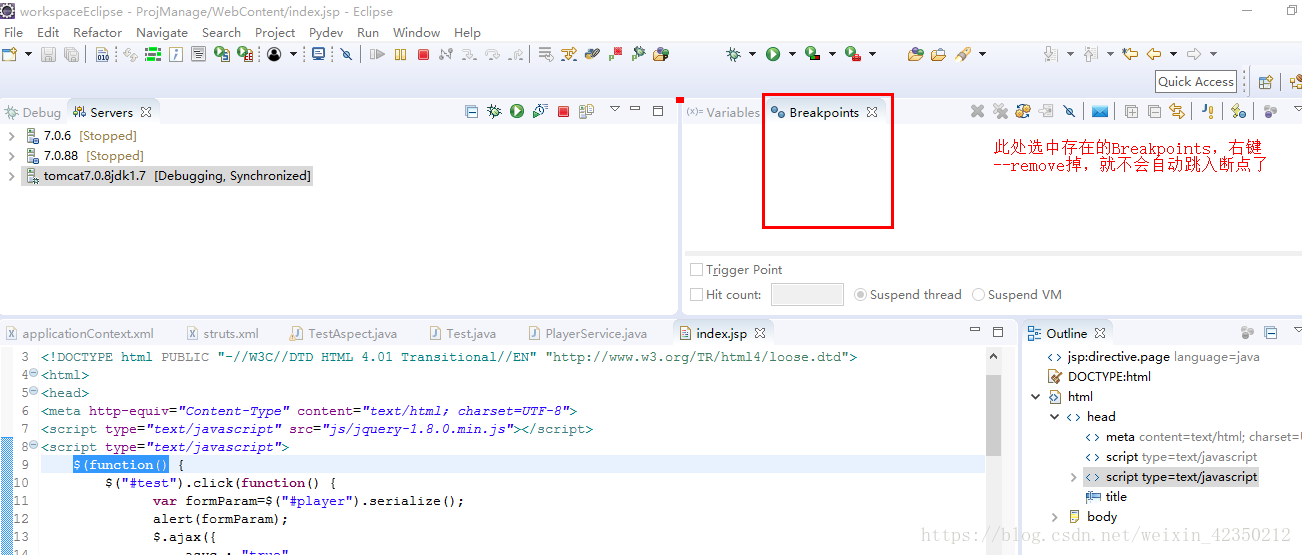Open the Servers view menu triangle
This screenshot has height=555, width=1302.
pyautogui.click(x=614, y=109)
